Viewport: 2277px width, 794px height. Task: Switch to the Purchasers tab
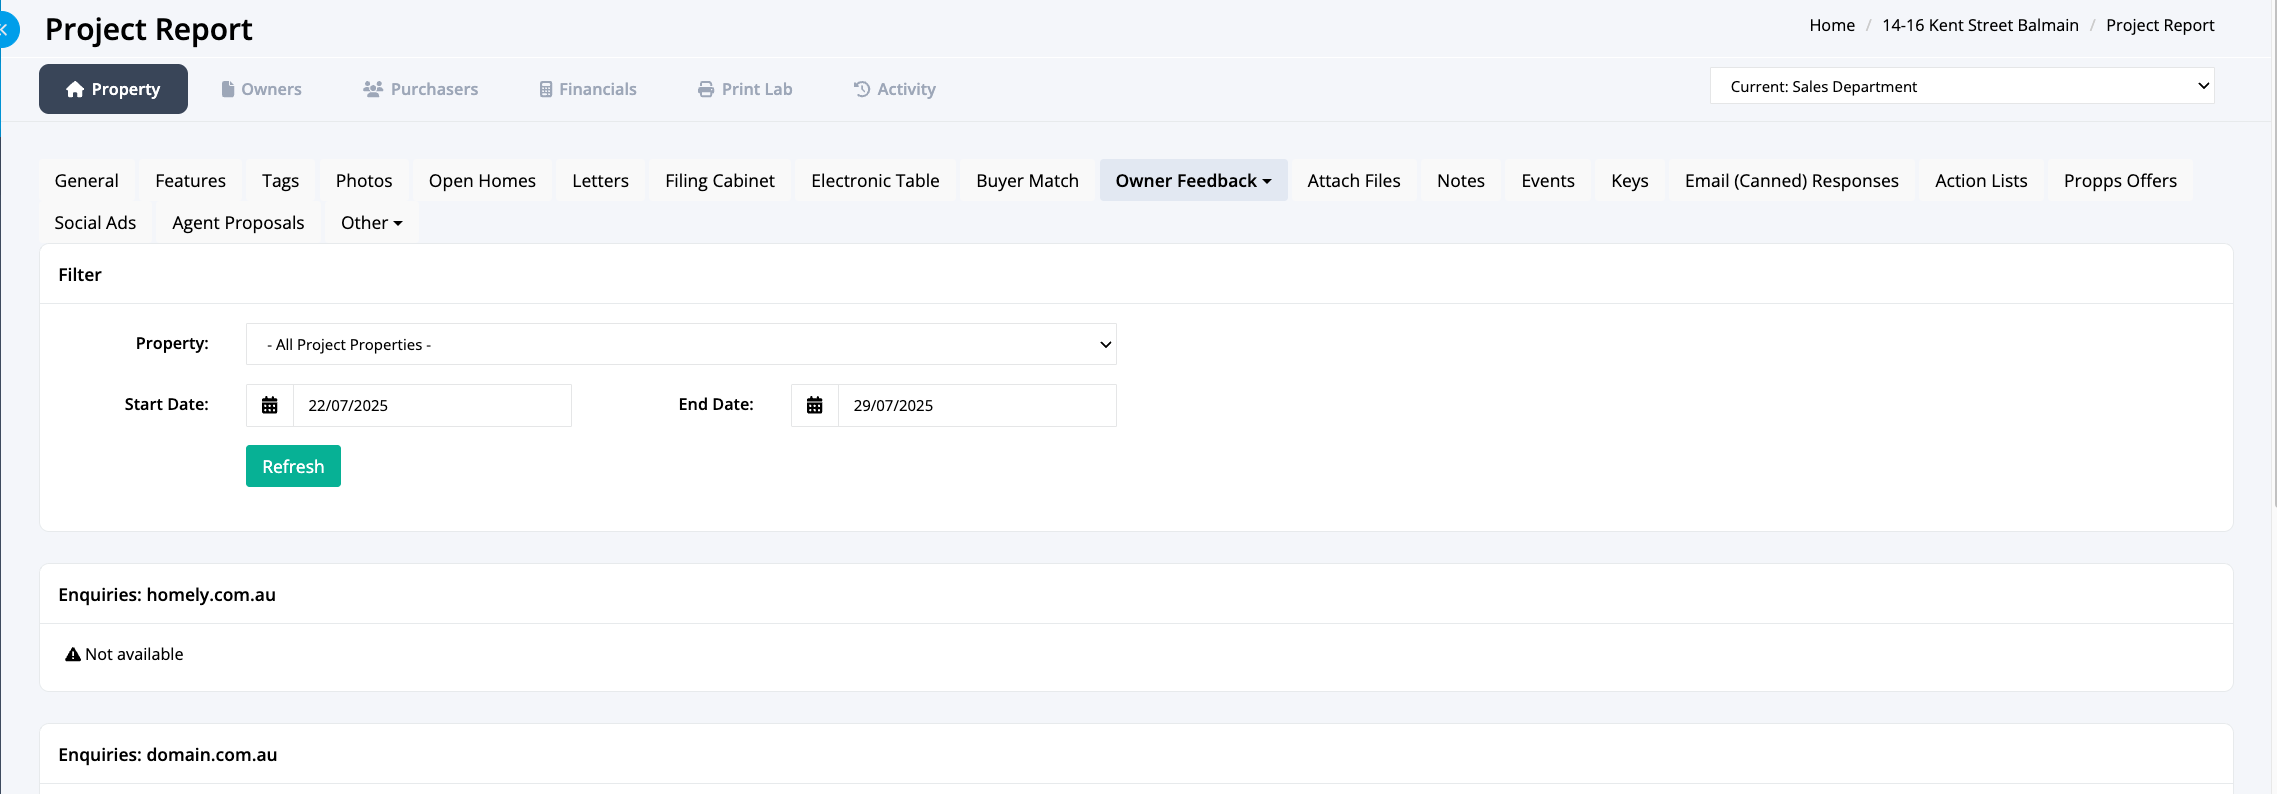(421, 89)
